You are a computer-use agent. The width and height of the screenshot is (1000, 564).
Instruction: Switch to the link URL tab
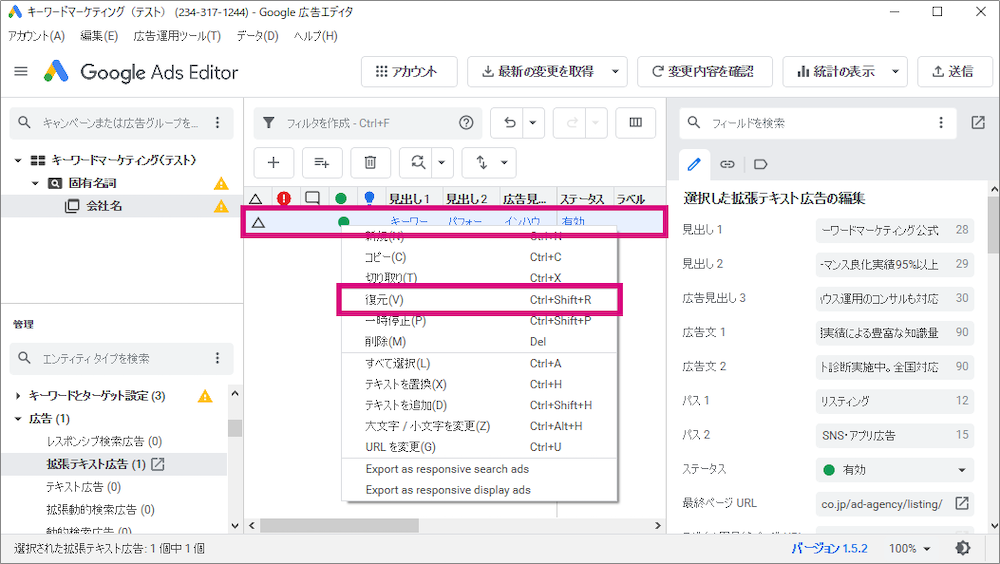[x=727, y=164]
